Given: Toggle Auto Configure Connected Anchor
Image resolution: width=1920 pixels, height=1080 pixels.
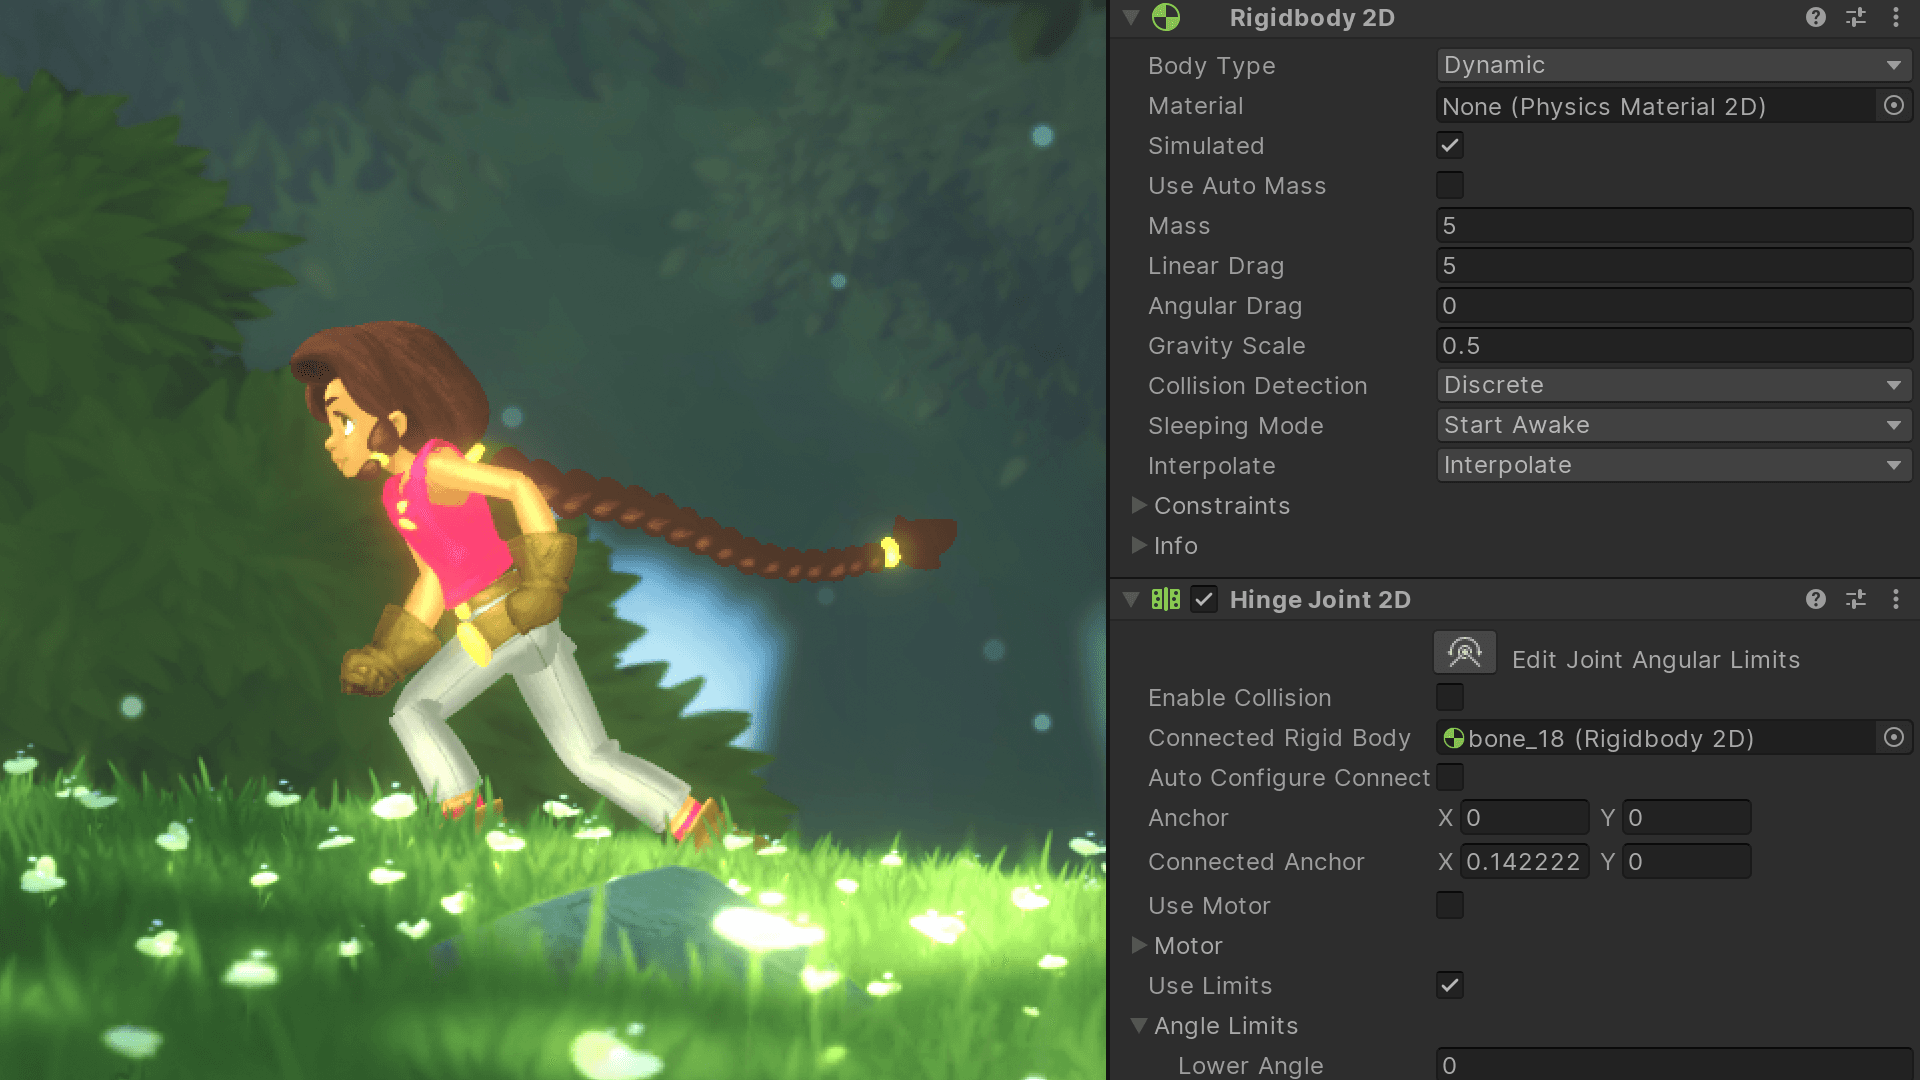Looking at the screenshot, I should click(x=1450, y=777).
